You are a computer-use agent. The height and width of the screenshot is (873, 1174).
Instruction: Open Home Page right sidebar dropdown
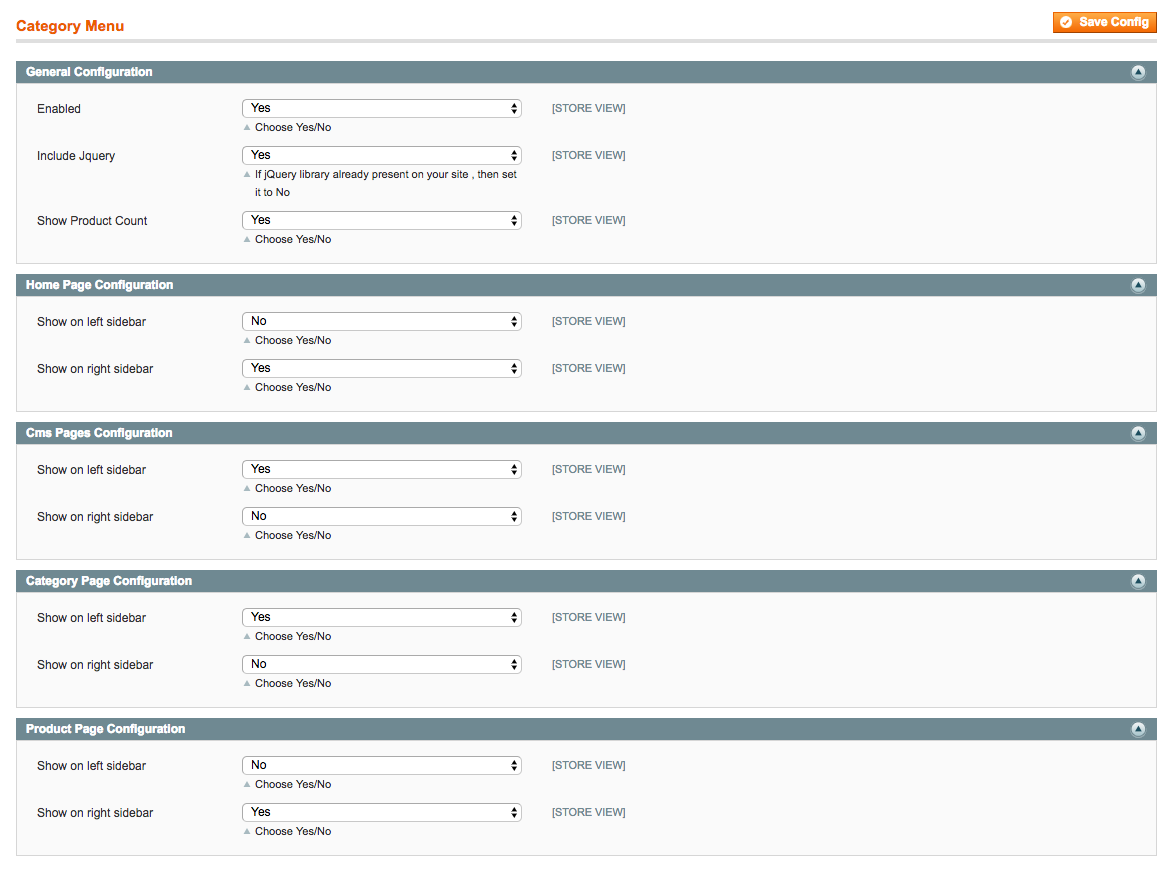pos(382,369)
